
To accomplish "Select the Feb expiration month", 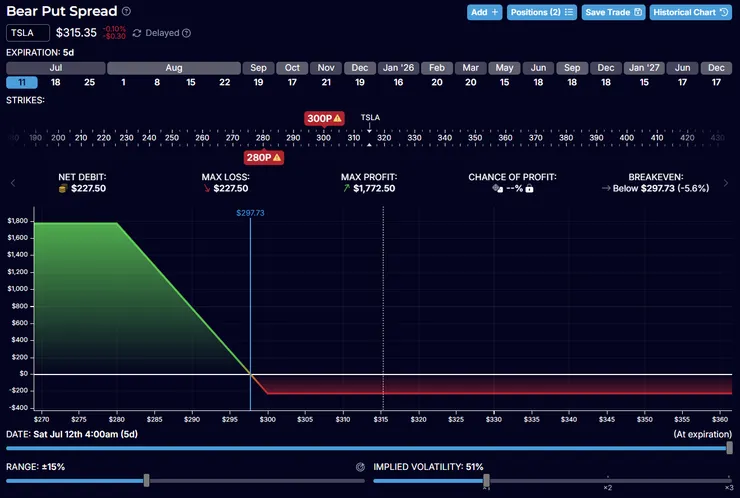I will [437, 68].
